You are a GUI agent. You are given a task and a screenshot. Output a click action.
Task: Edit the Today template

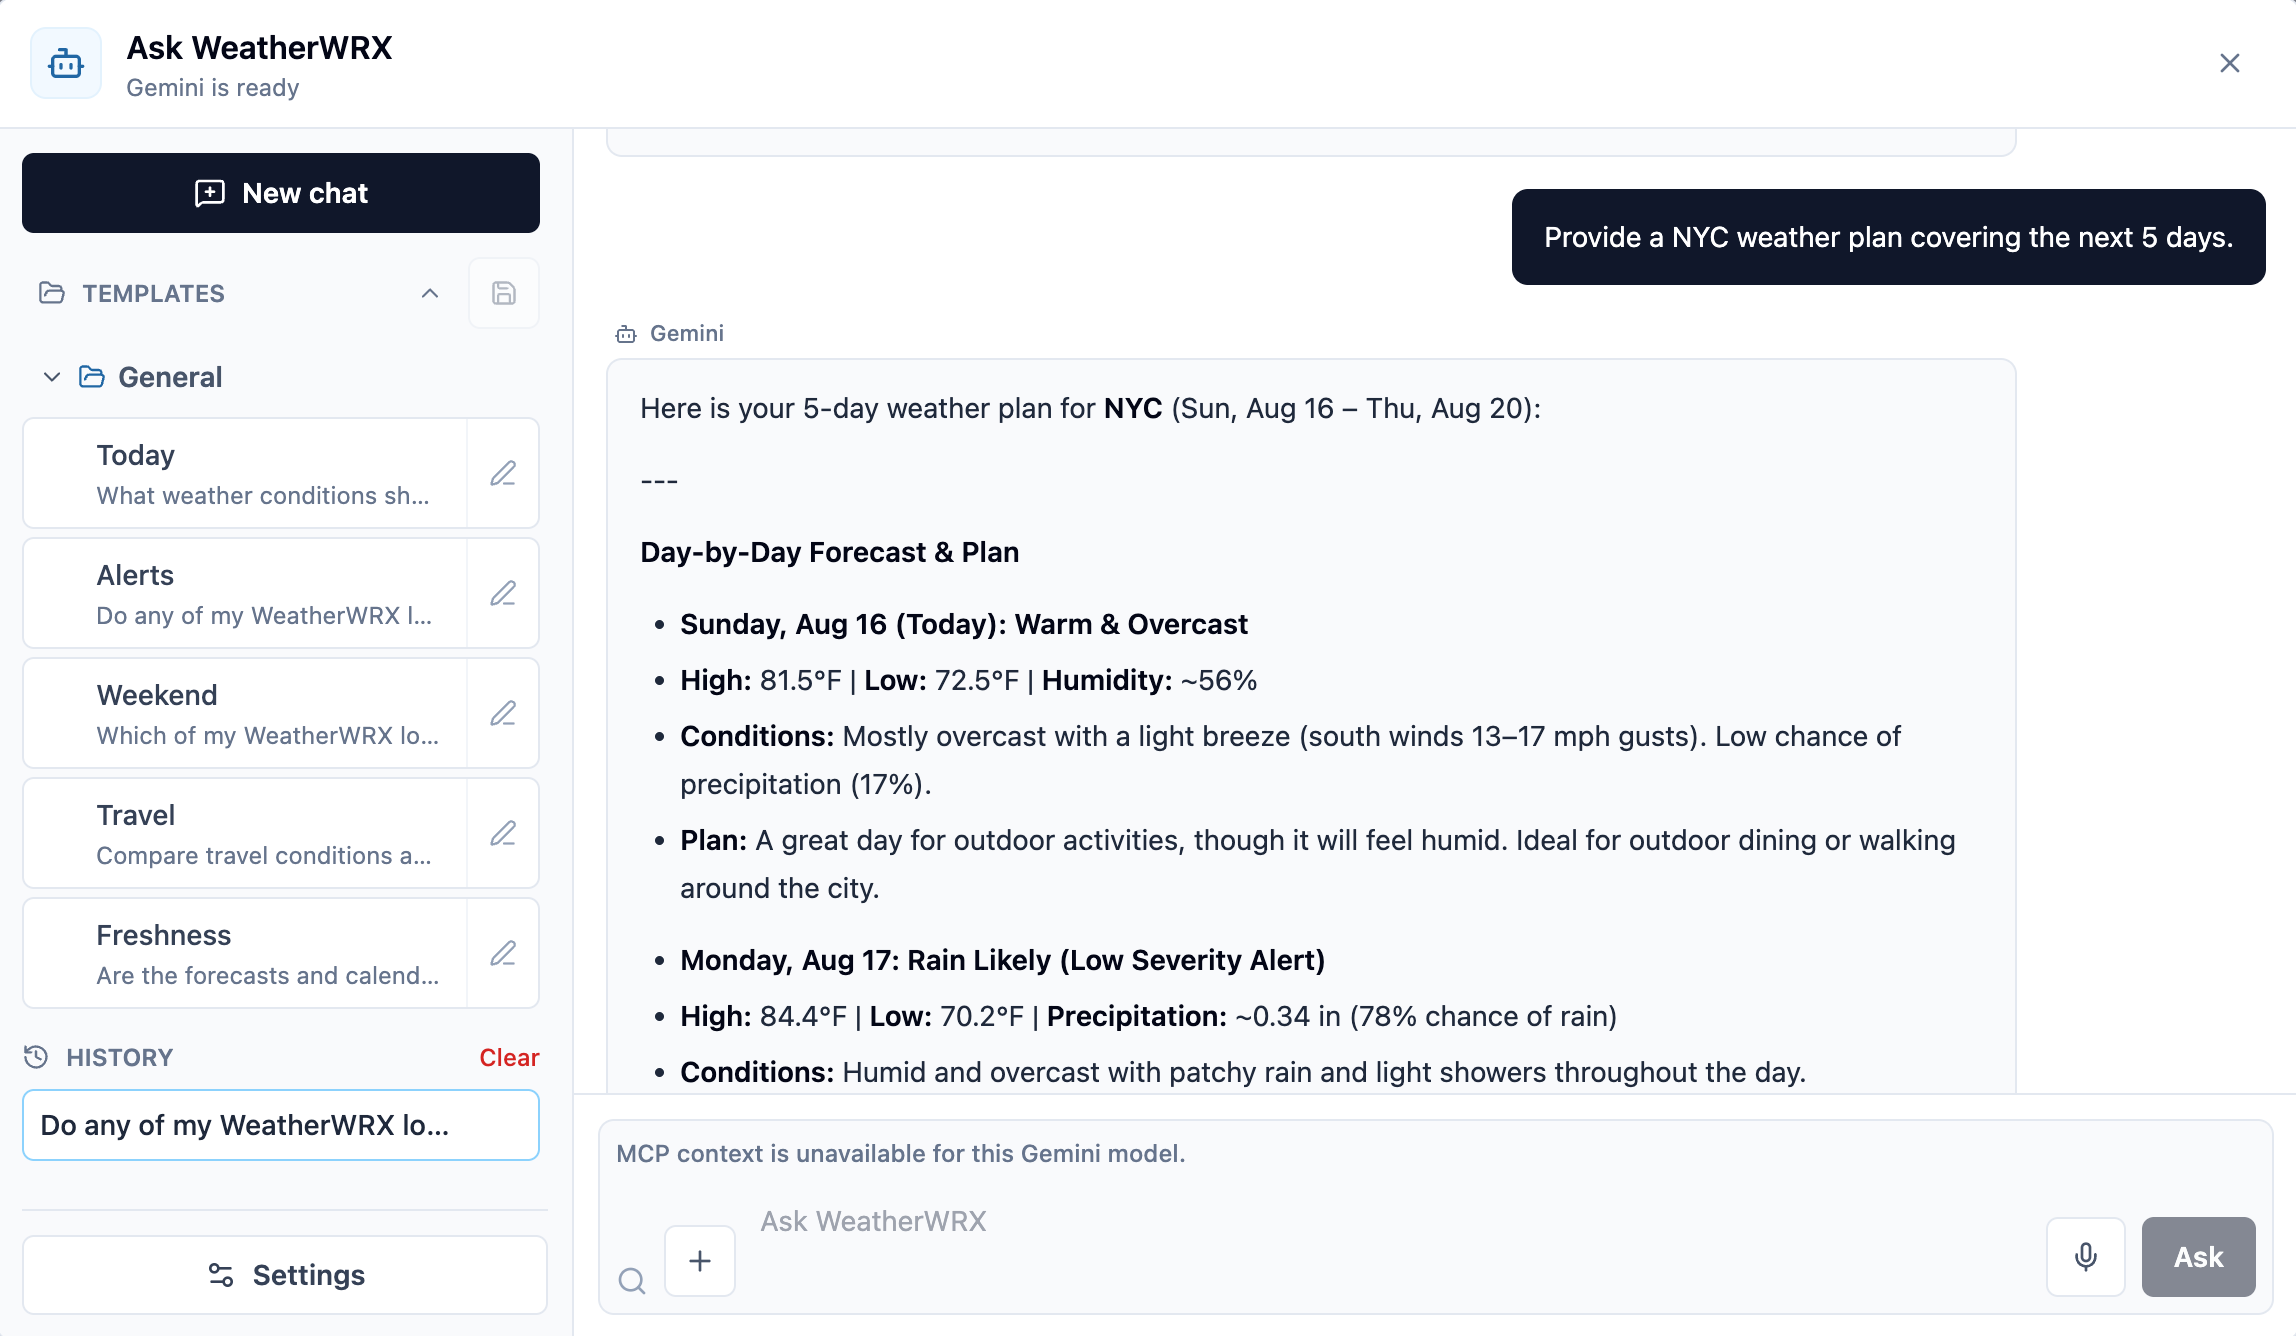tap(503, 473)
